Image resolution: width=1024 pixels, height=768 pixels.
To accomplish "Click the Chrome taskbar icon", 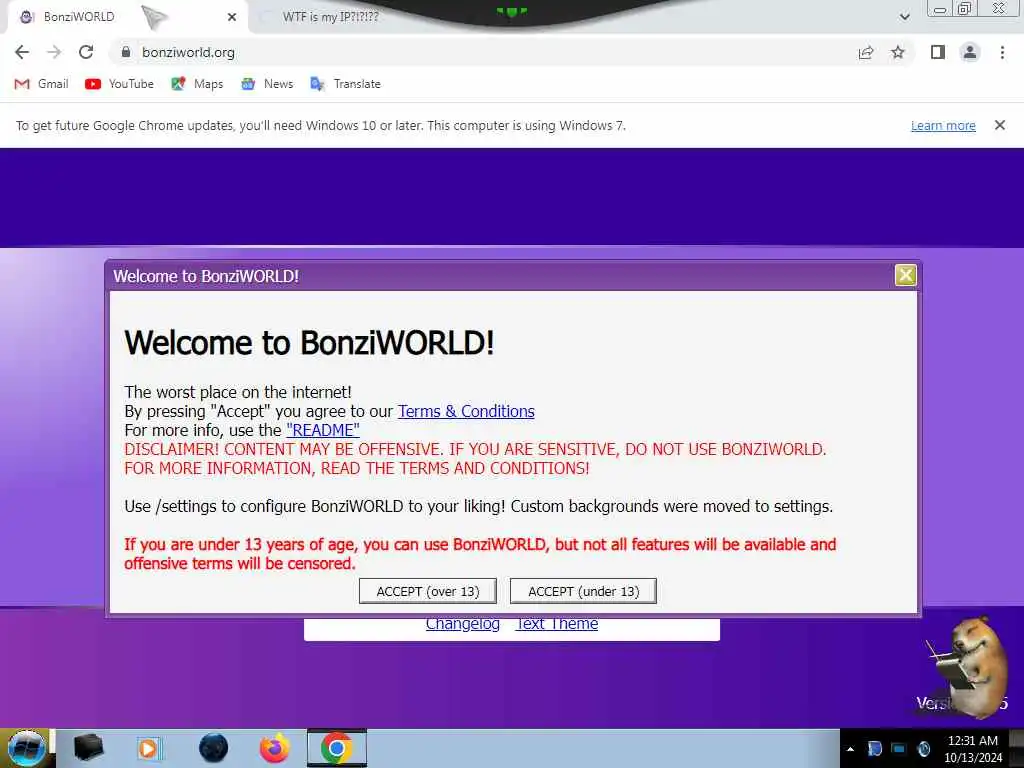I will 337,748.
